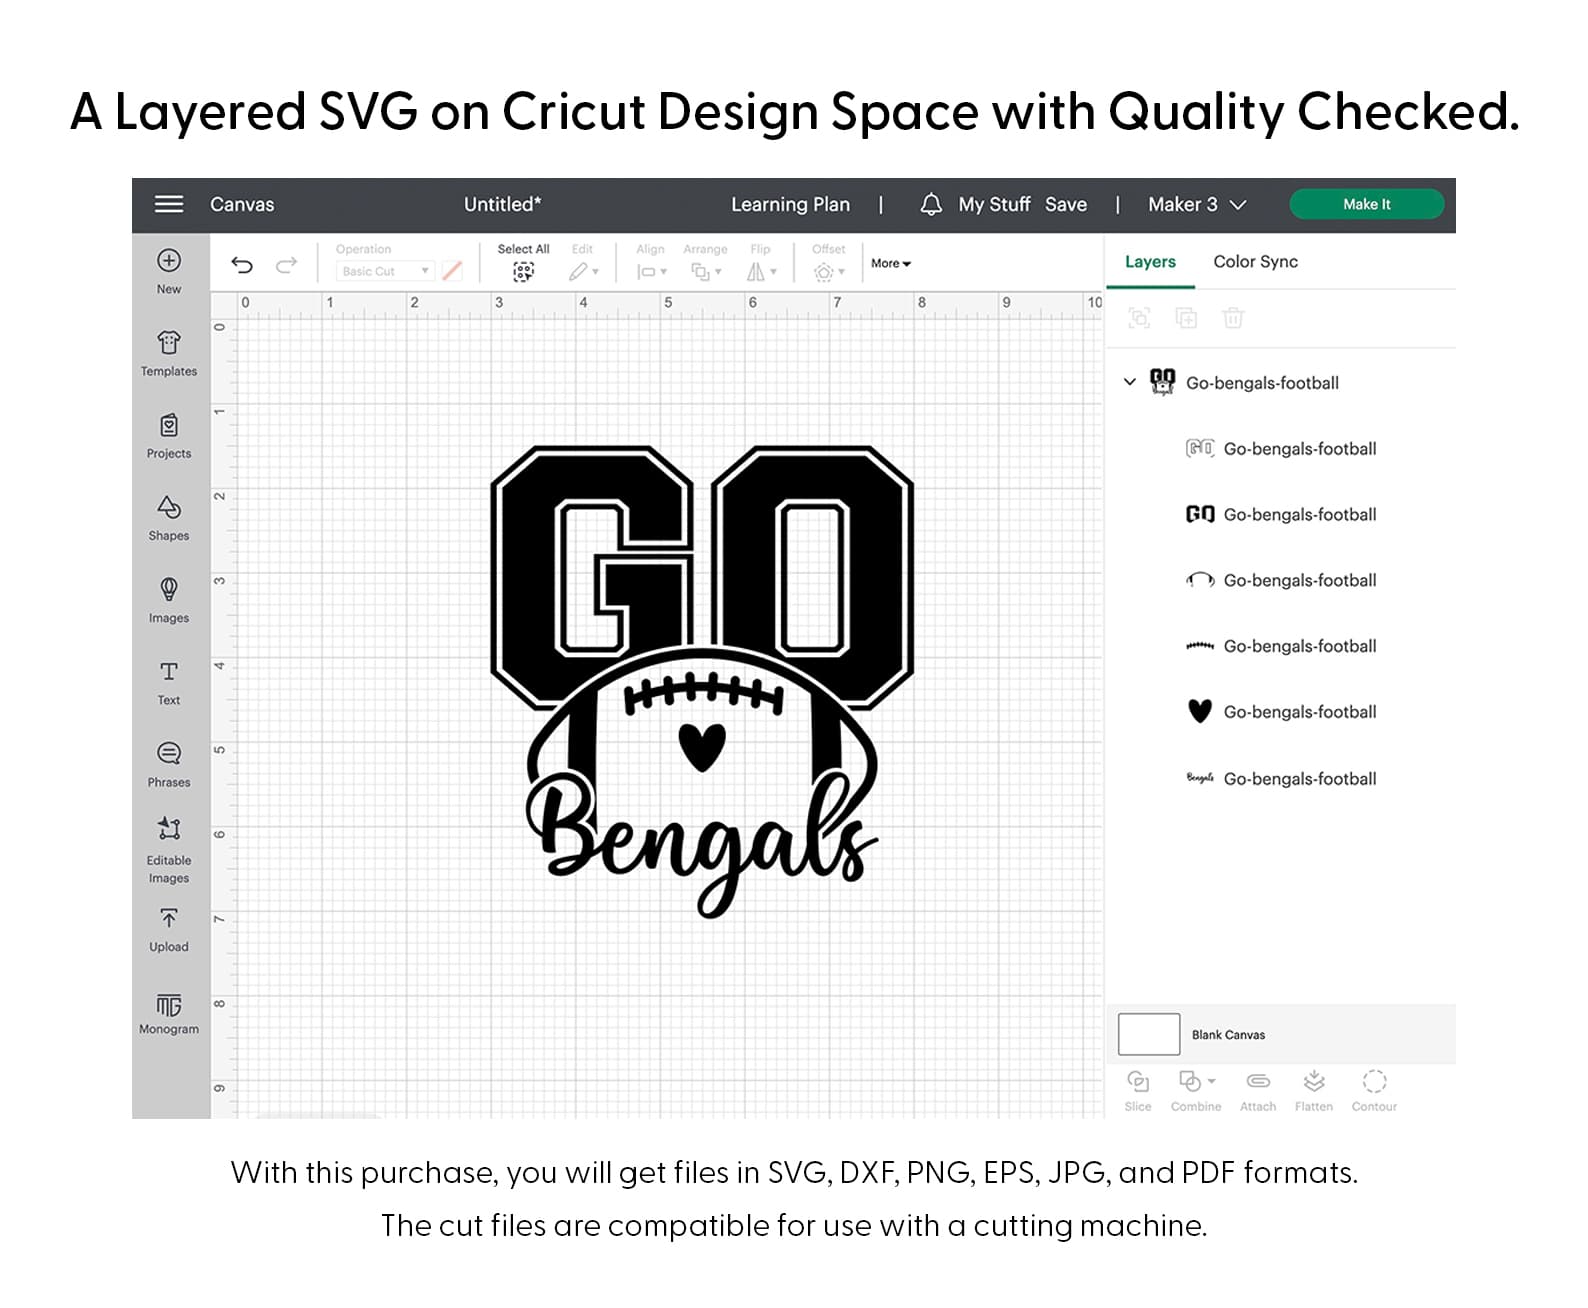Click Save in the top bar

(x=1065, y=204)
